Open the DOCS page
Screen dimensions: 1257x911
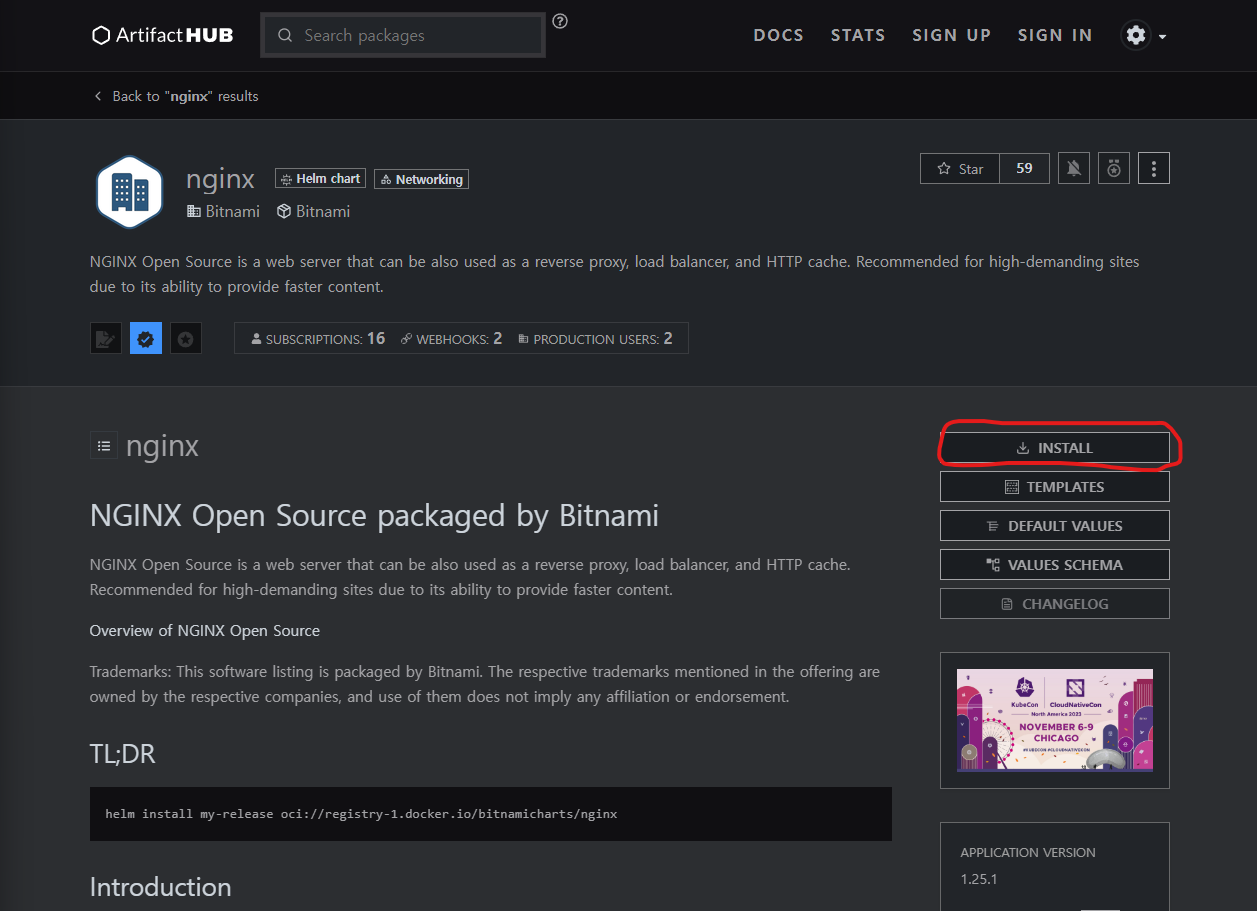tap(778, 35)
